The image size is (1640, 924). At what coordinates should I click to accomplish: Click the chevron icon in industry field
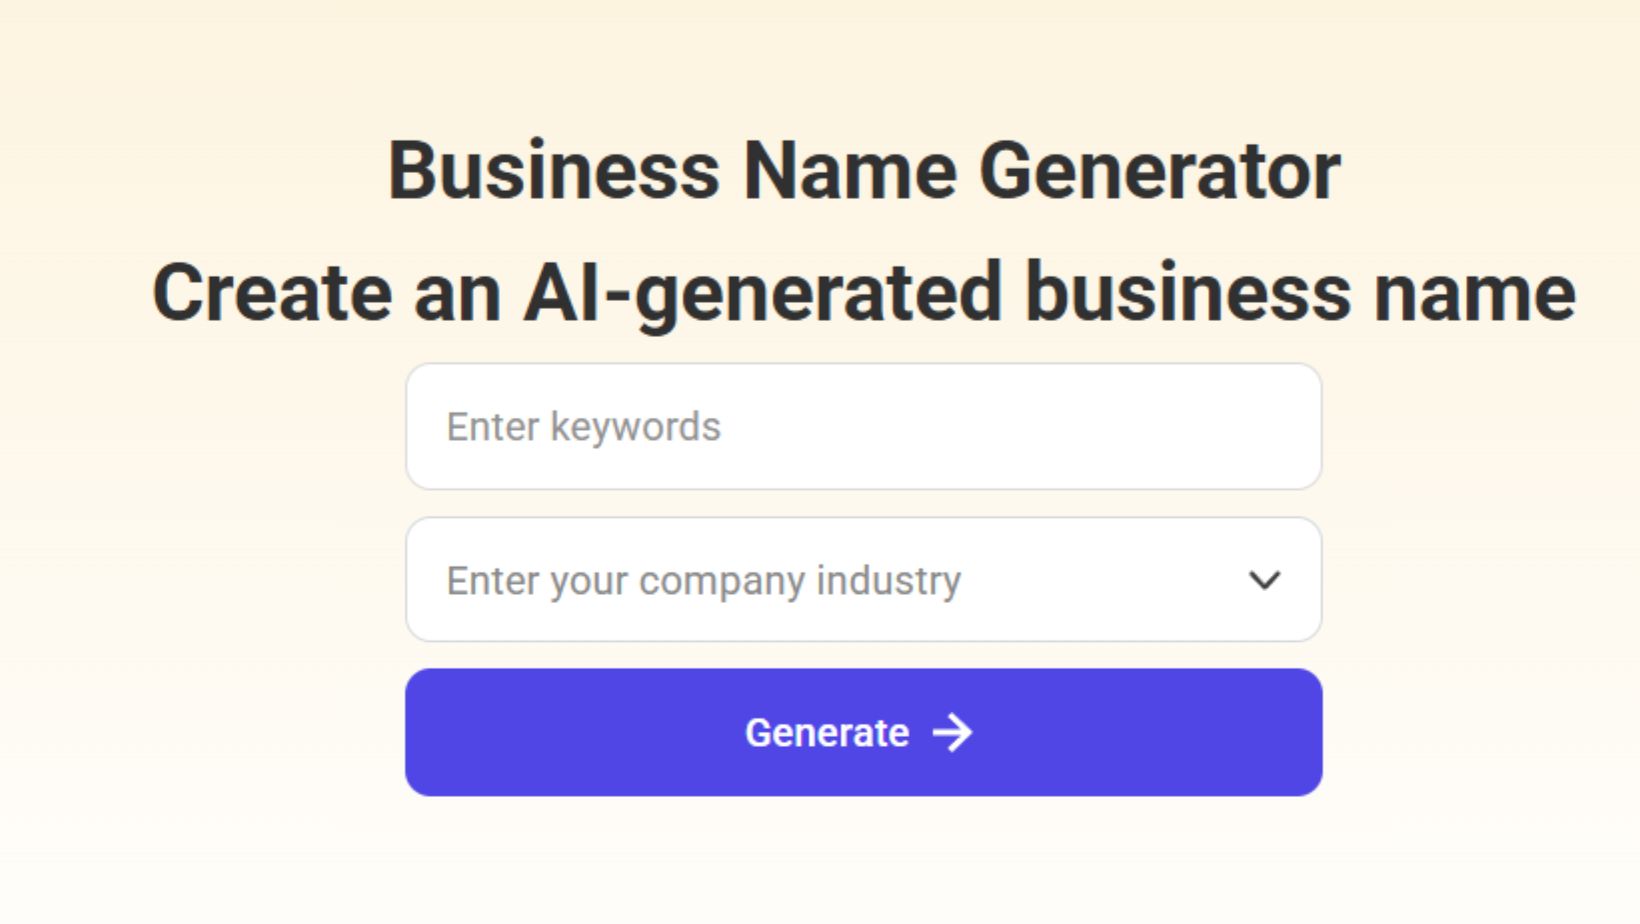[x=1265, y=580]
